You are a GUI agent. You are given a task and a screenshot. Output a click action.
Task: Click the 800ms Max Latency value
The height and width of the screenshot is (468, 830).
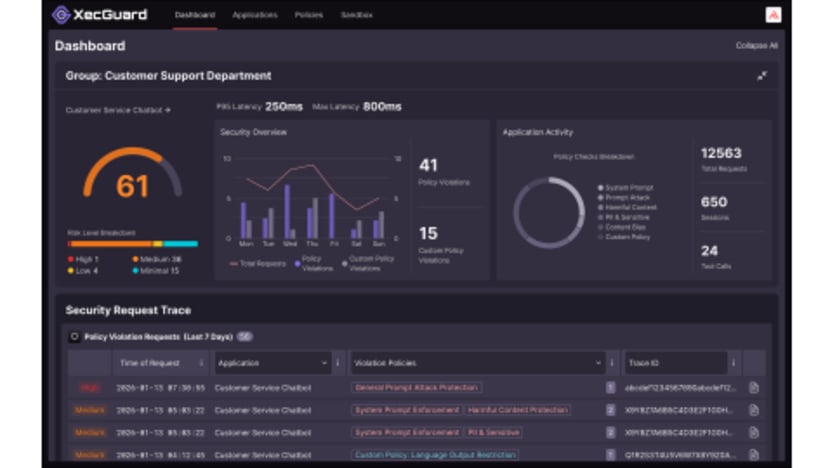[x=382, y=107]
